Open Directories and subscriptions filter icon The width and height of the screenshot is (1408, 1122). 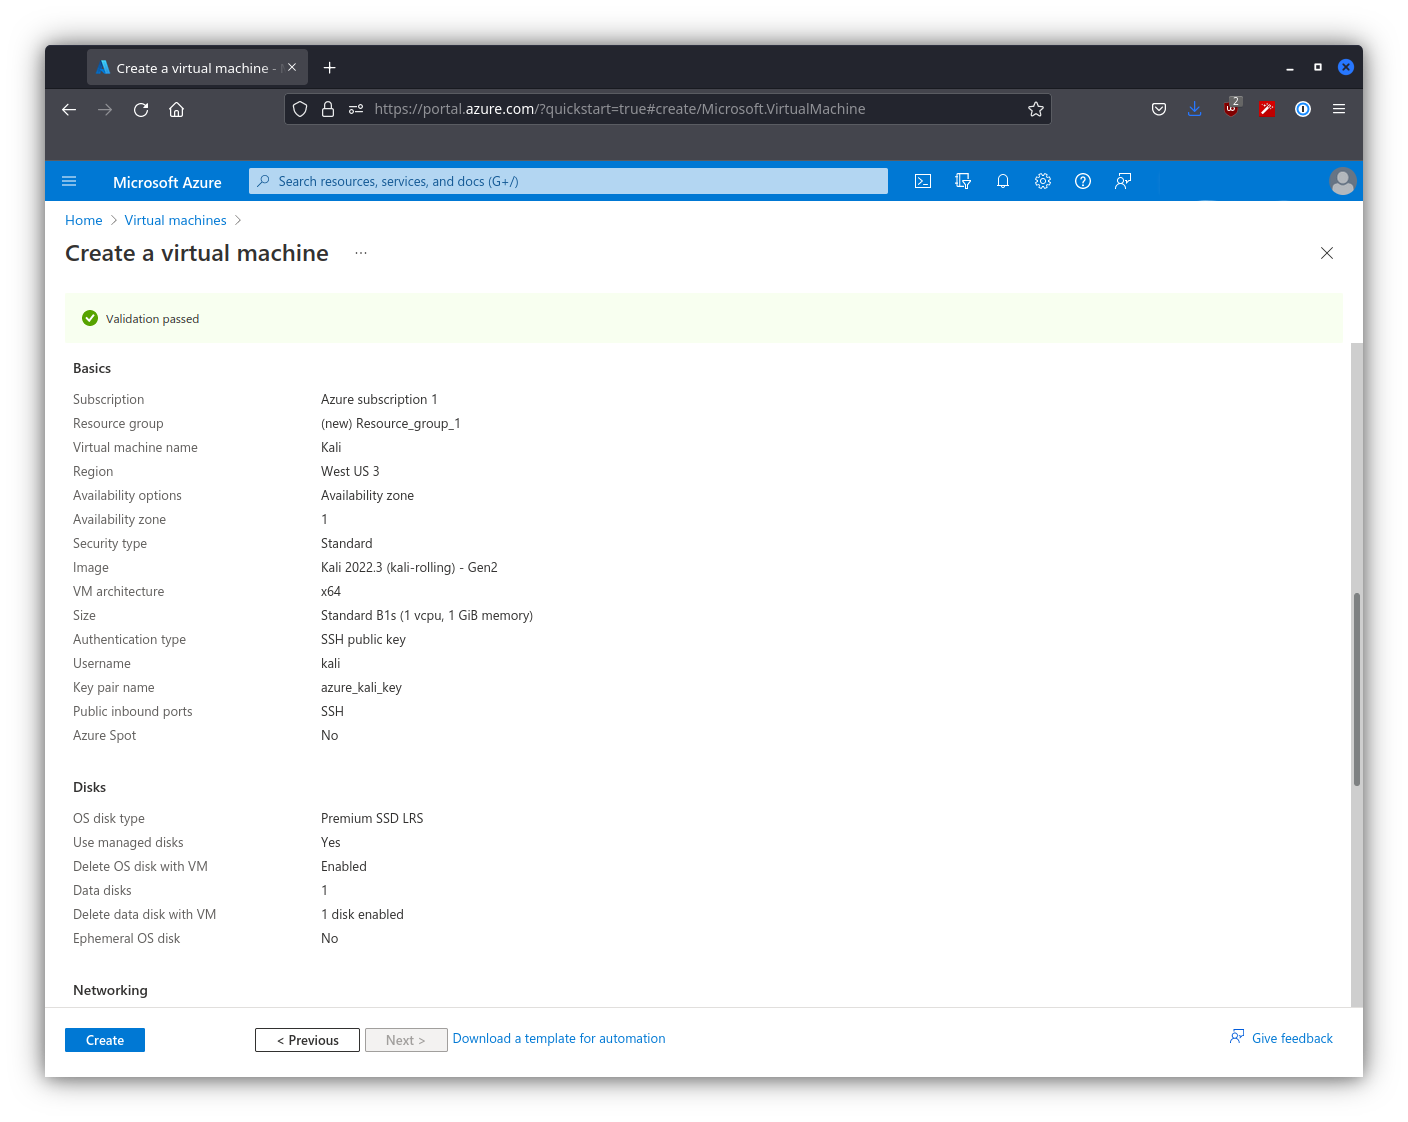tap(963, 181)
